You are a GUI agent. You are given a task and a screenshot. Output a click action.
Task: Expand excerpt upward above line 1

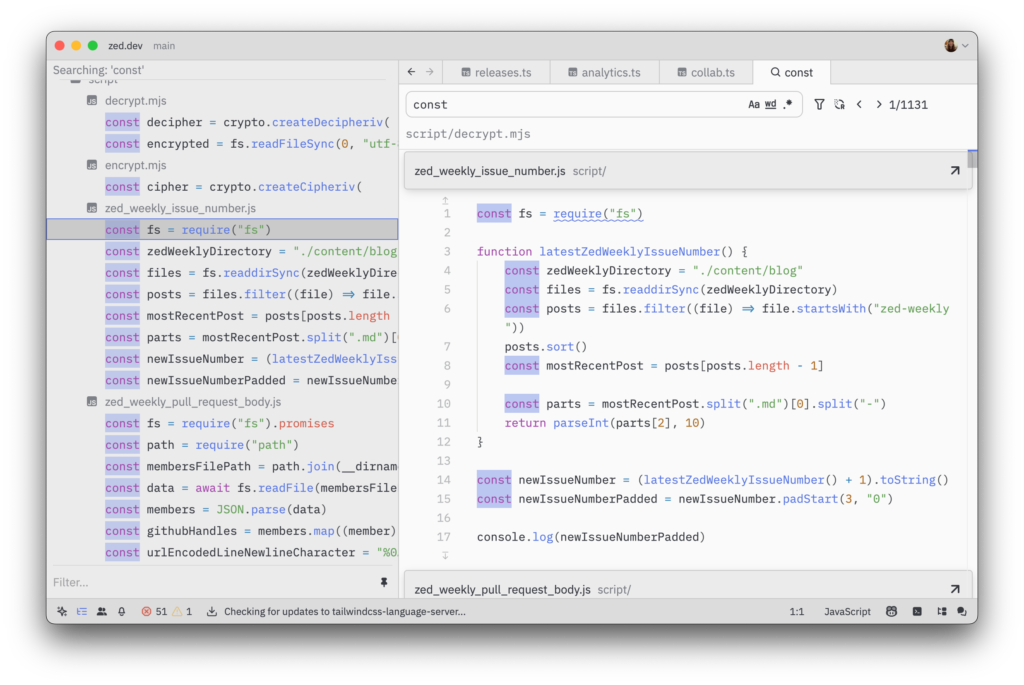[x=445, y=200]
